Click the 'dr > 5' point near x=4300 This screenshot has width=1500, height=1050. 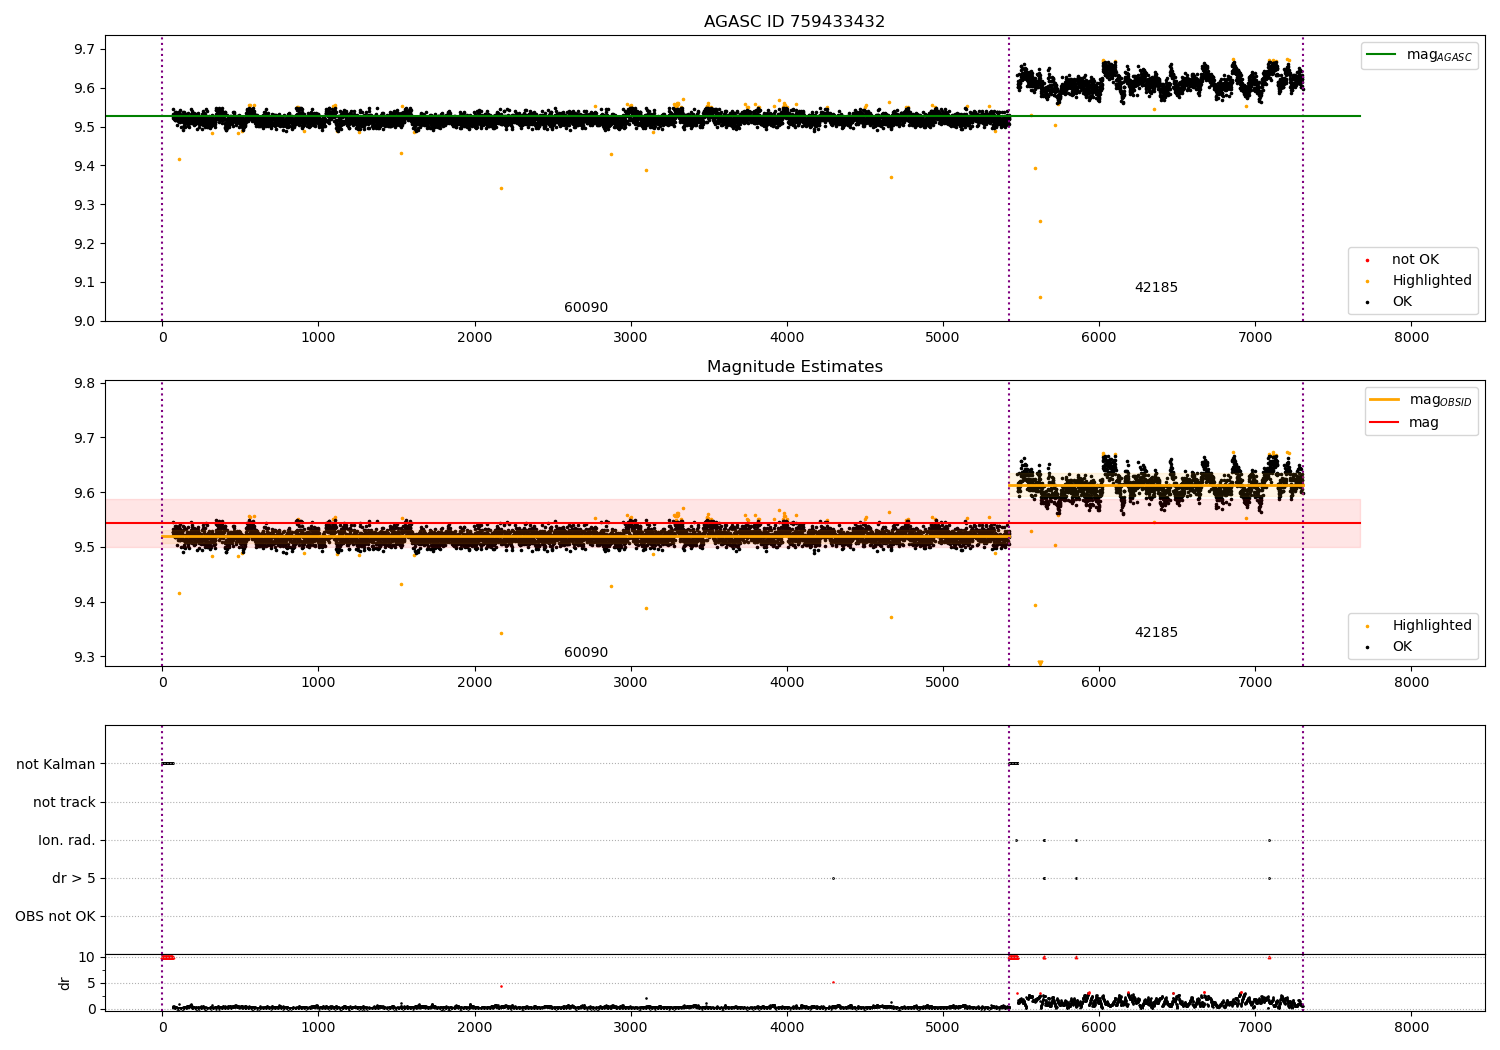[833, 879]
